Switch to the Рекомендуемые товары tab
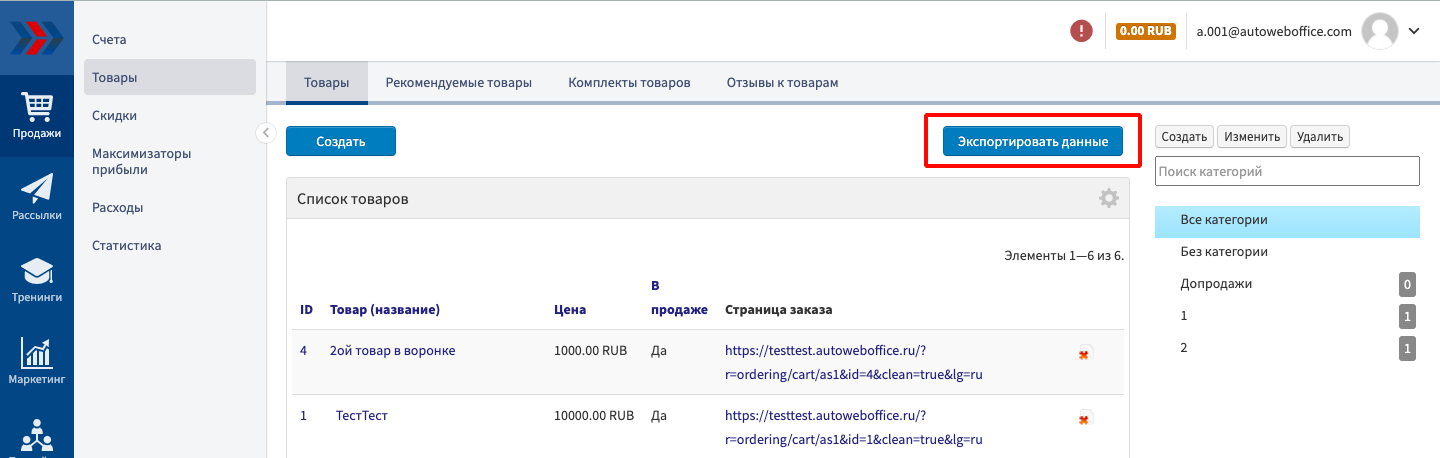 458,83
